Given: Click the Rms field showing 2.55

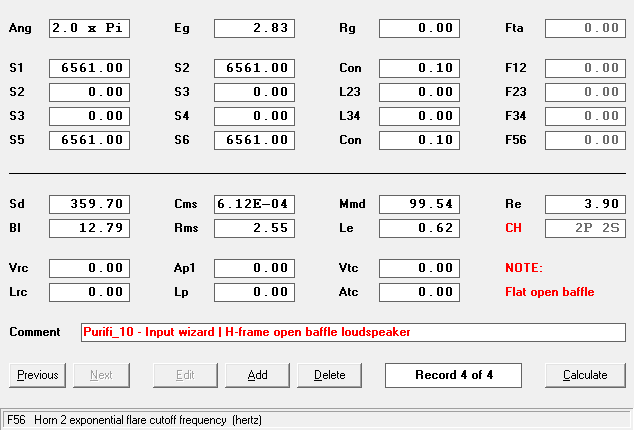Looking at the screenshot, I should pos(254,228).
